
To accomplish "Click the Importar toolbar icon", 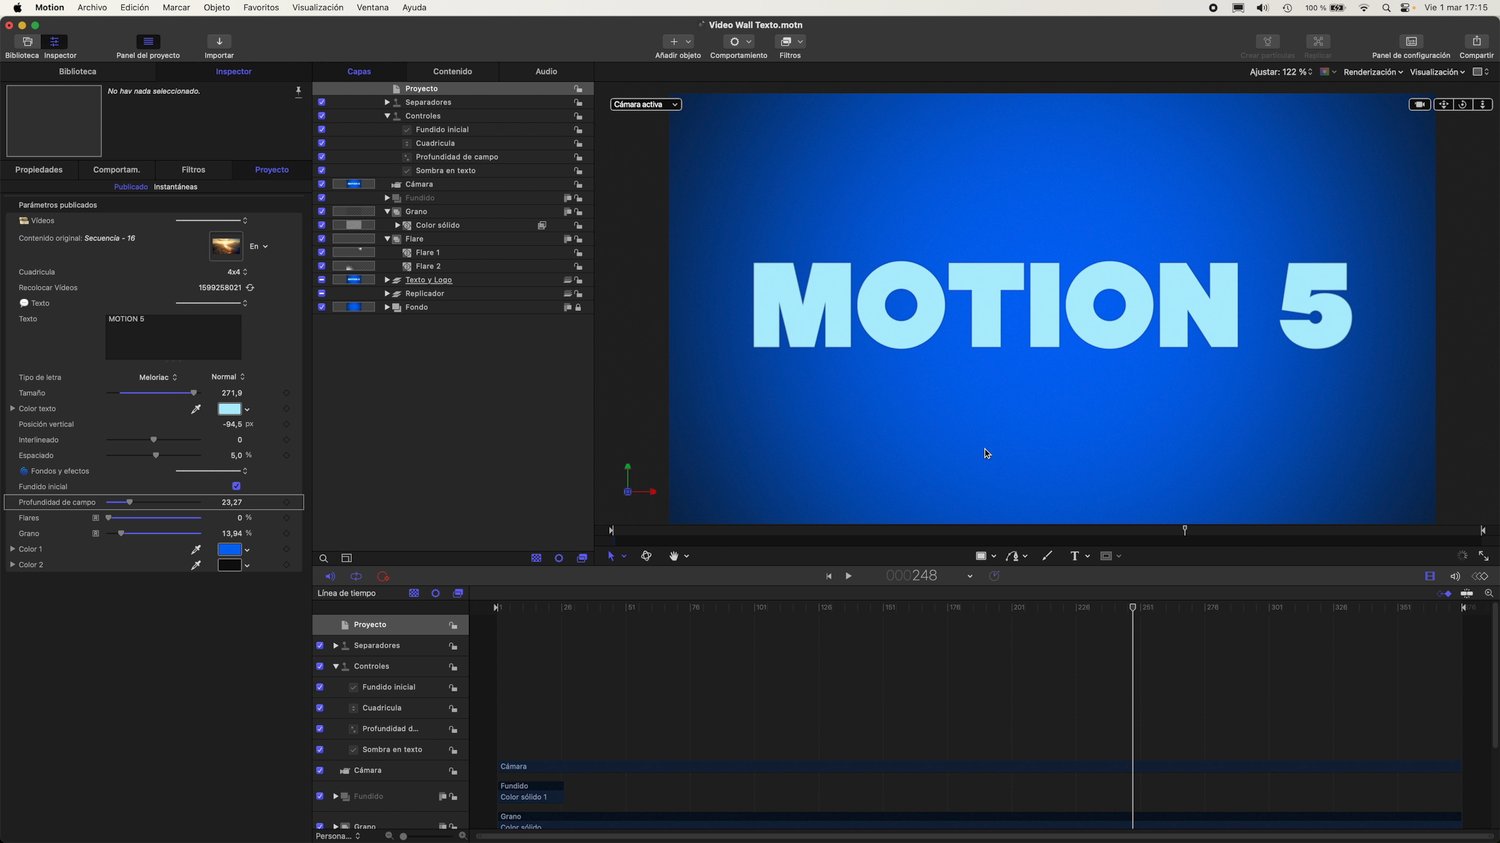I will [219, 42].
